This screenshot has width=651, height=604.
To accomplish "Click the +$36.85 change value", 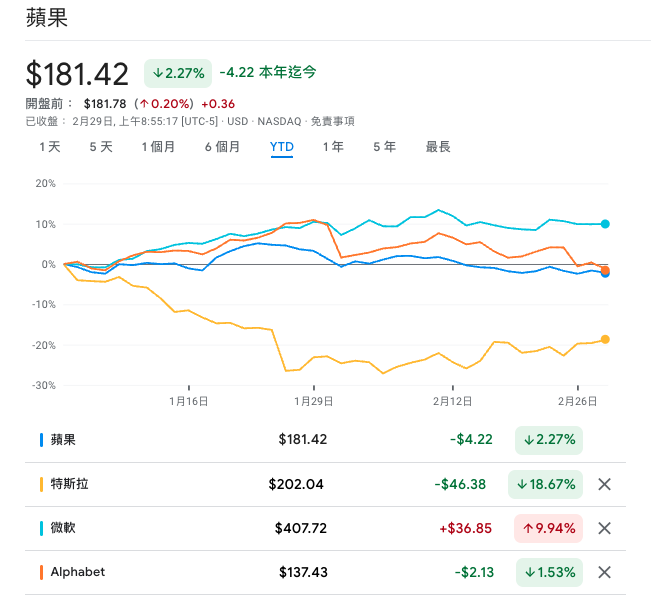I will [x=465, y=528].
